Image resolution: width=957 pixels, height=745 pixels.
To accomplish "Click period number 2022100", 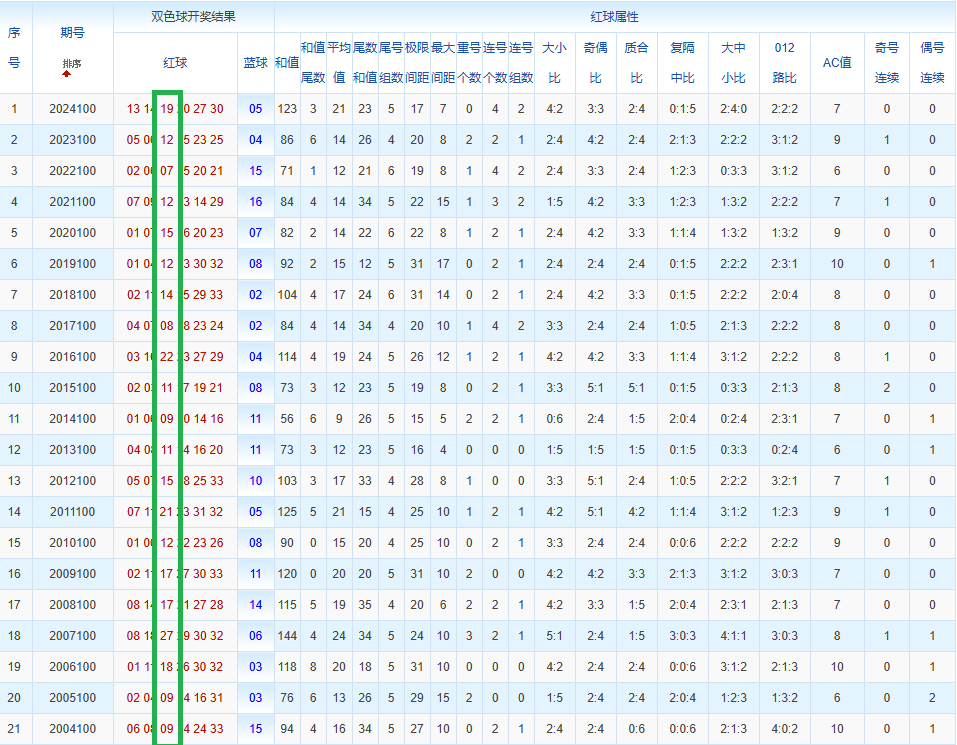I will click(73, 171).
